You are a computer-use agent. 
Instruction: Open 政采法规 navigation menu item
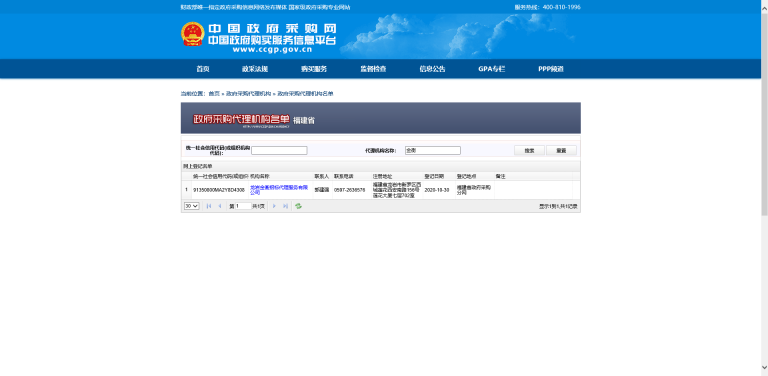click(255, 69)
